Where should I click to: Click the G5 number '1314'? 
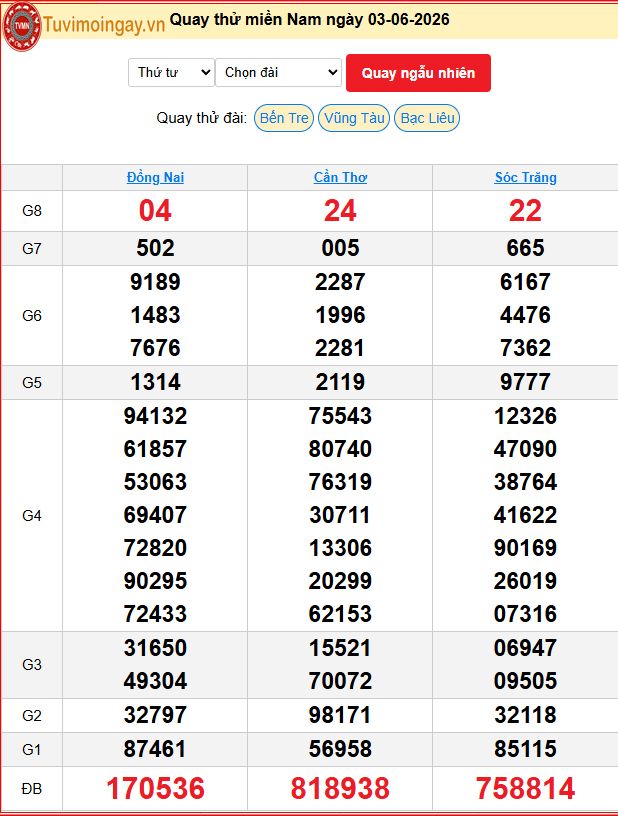coord(155,382)
